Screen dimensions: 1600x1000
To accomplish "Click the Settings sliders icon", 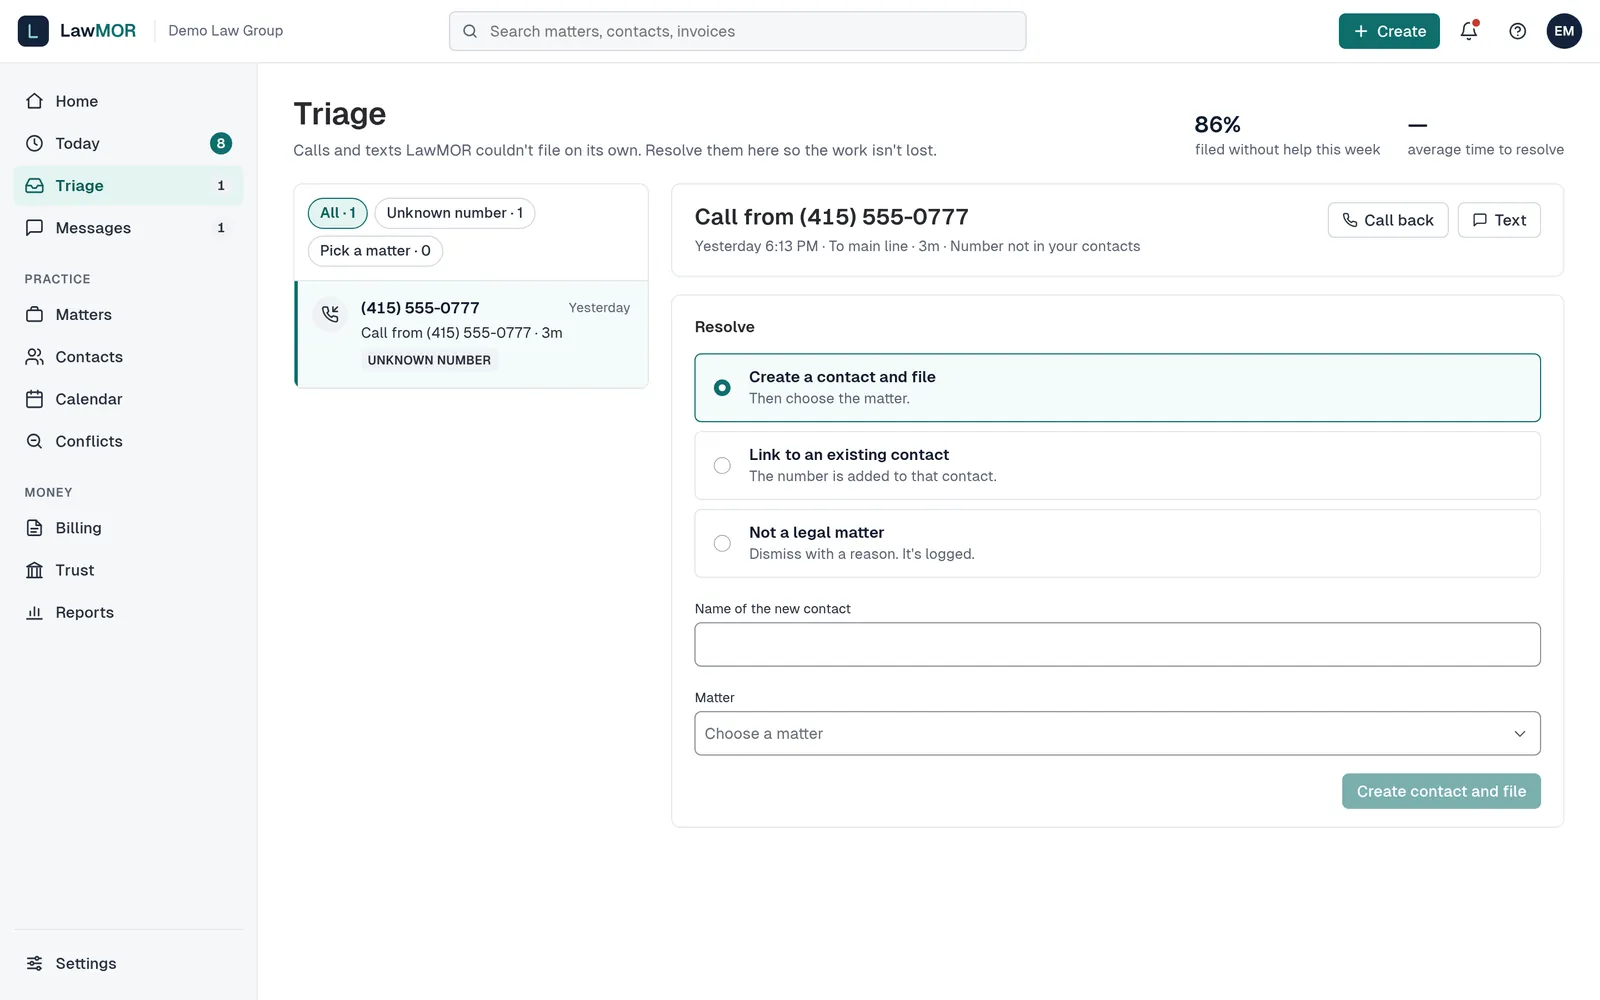I will click(35, 963).
